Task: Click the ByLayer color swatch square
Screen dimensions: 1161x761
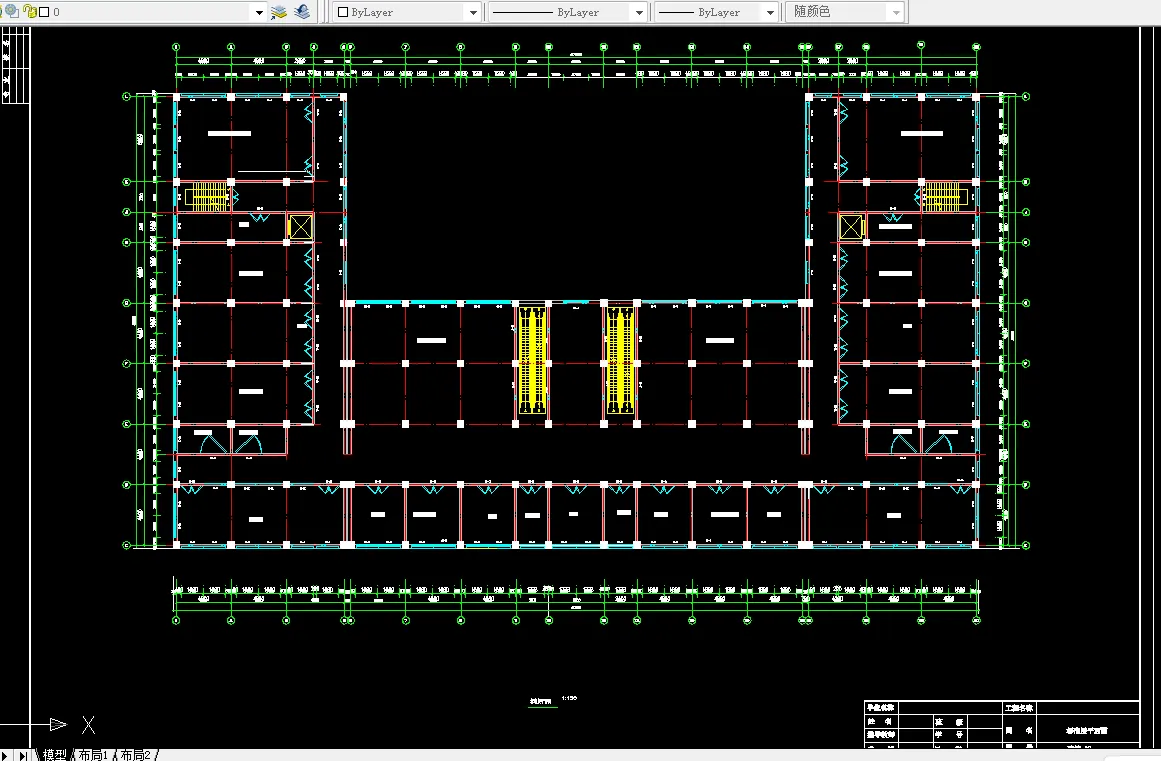Action: pos(343,12)
